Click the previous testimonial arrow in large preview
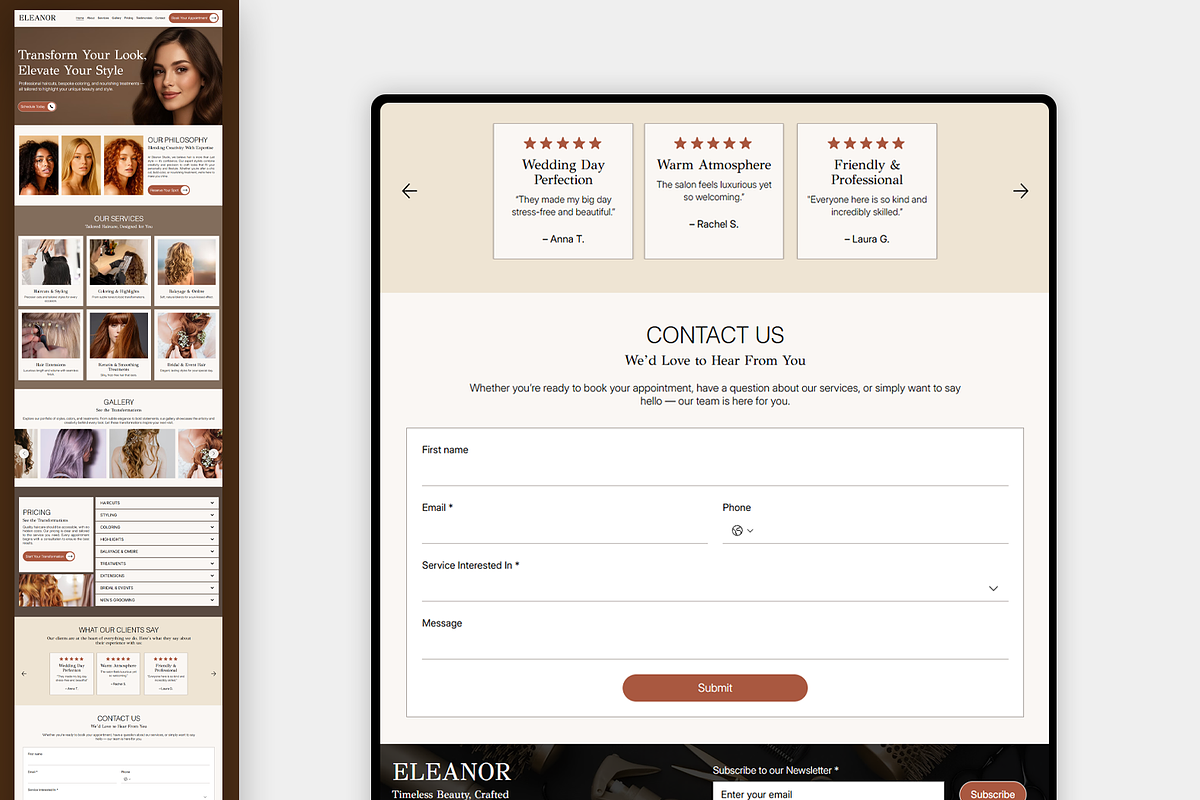 pos(409,191)
